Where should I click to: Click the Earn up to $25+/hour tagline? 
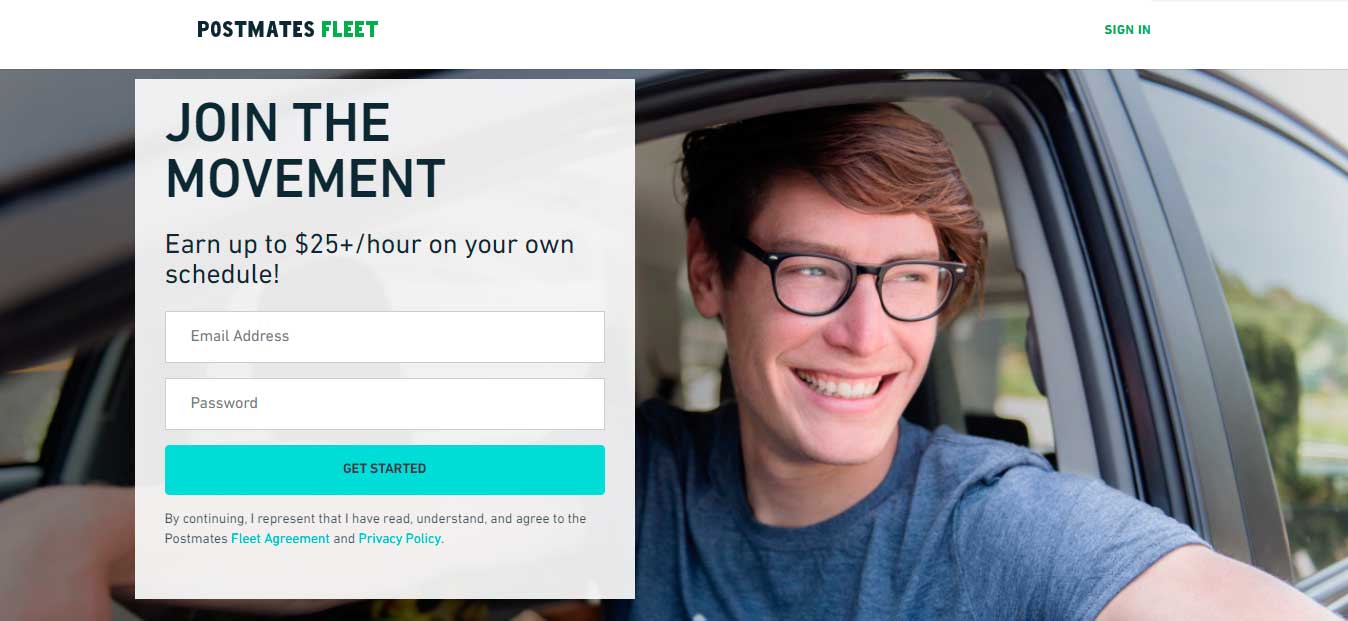369,259
